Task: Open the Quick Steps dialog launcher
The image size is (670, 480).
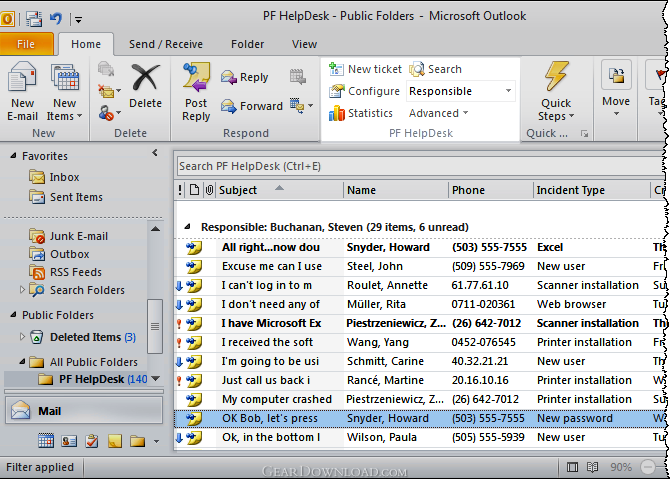Action: click(584, 134)
